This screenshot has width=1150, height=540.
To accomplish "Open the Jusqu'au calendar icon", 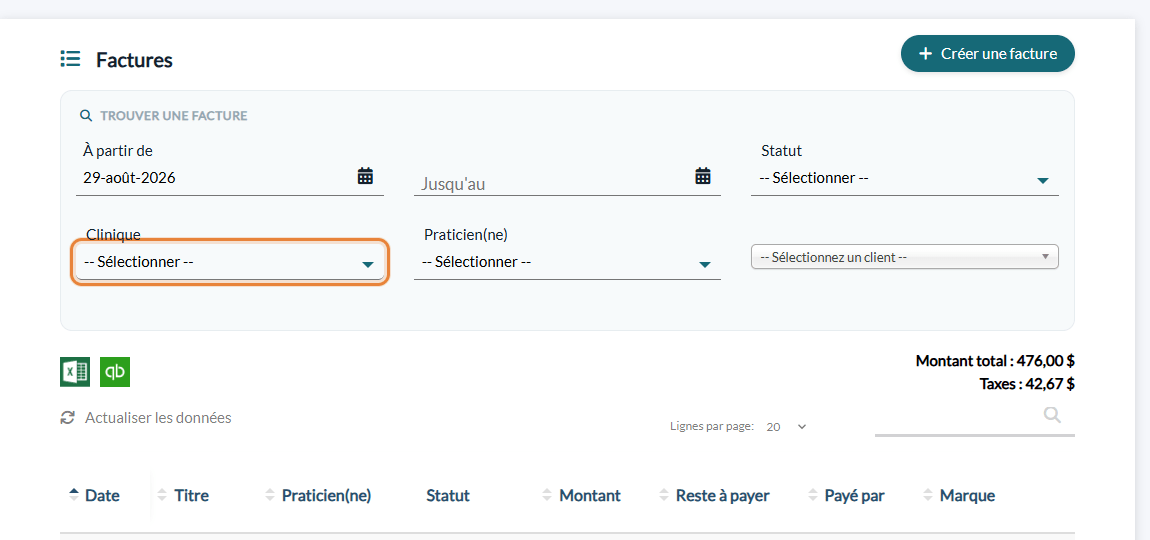I will 703,176.
